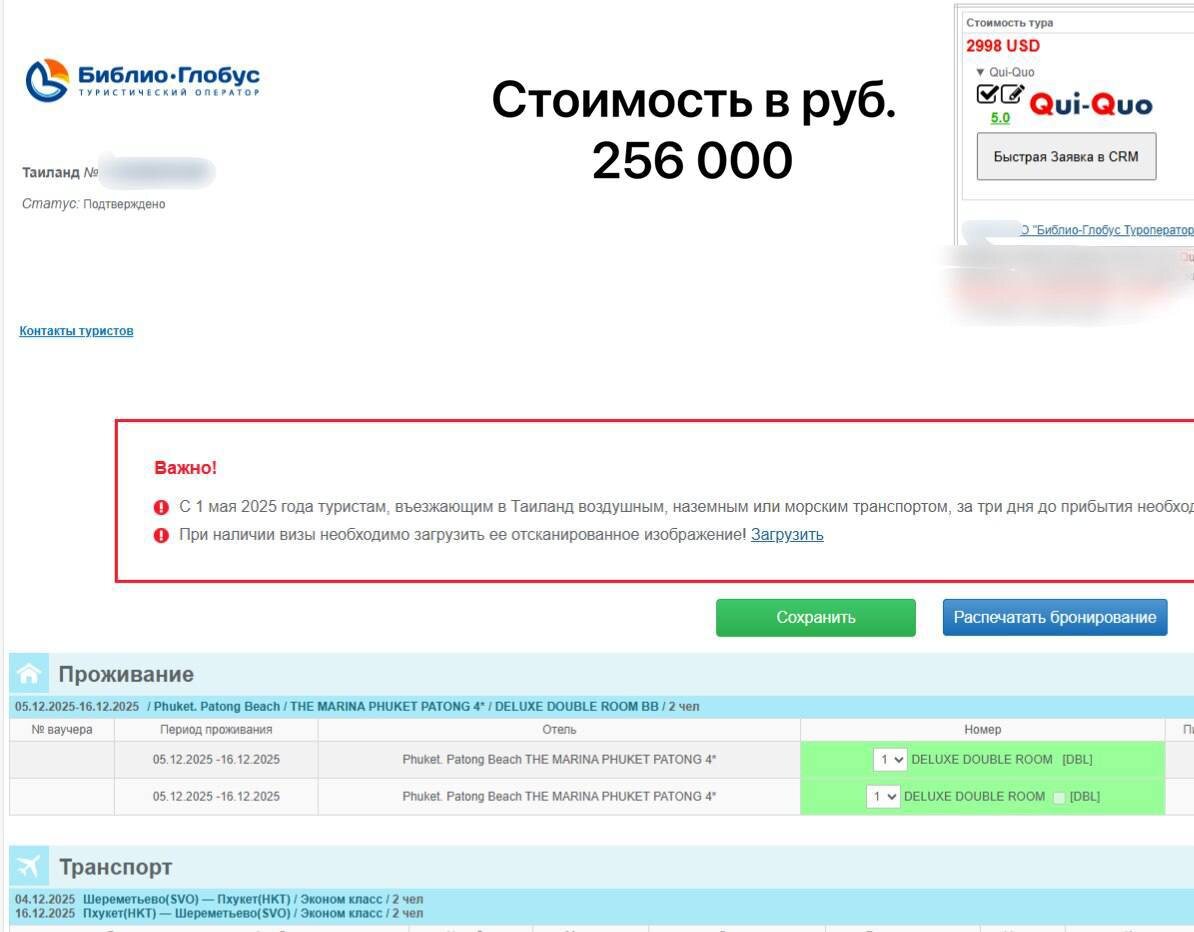
Task: Open the Контакты туристов link
Action: tap(76, 330)
